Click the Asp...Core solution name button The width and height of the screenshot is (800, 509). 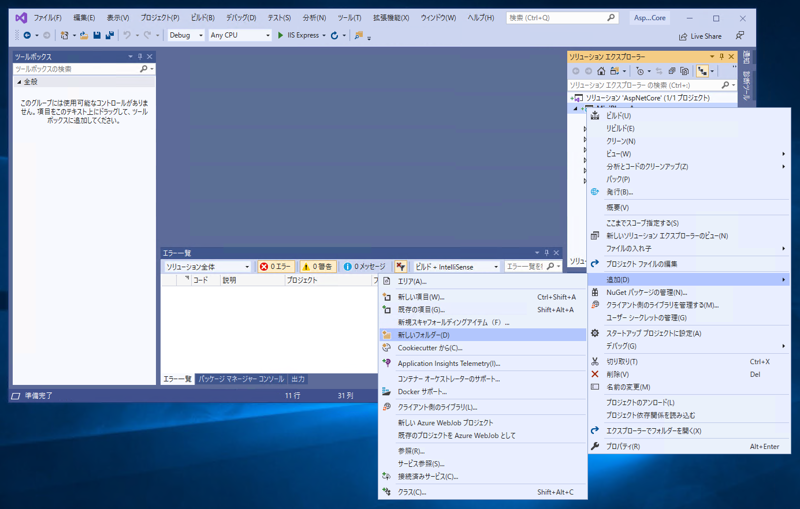coord(649,18)
